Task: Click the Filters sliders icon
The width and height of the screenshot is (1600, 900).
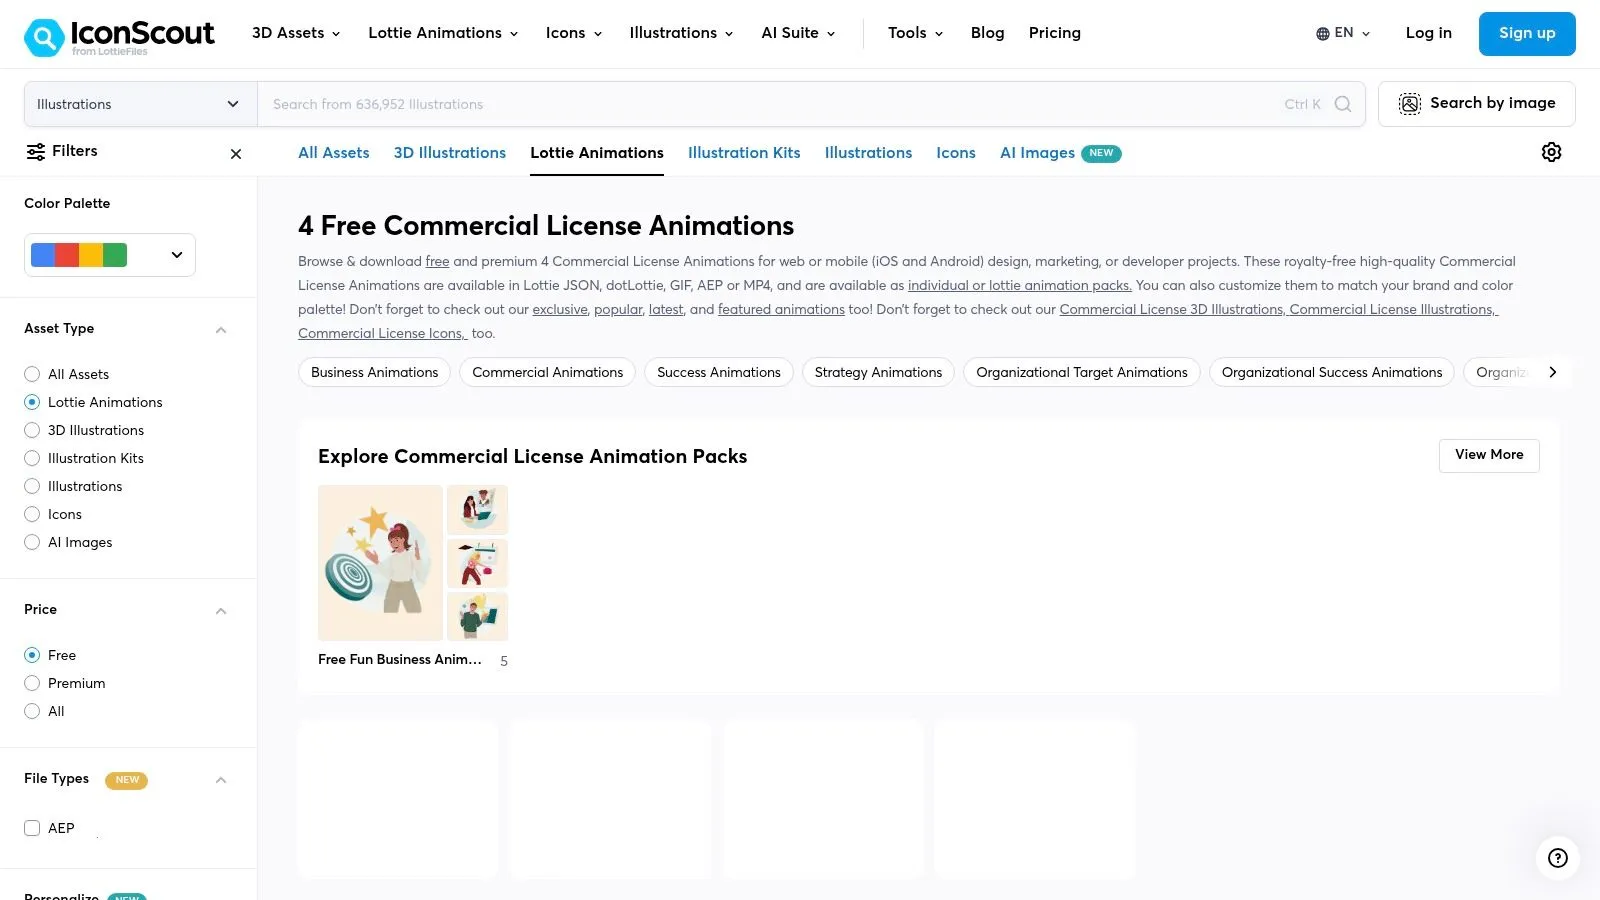Action: click(x=34, y=151)
